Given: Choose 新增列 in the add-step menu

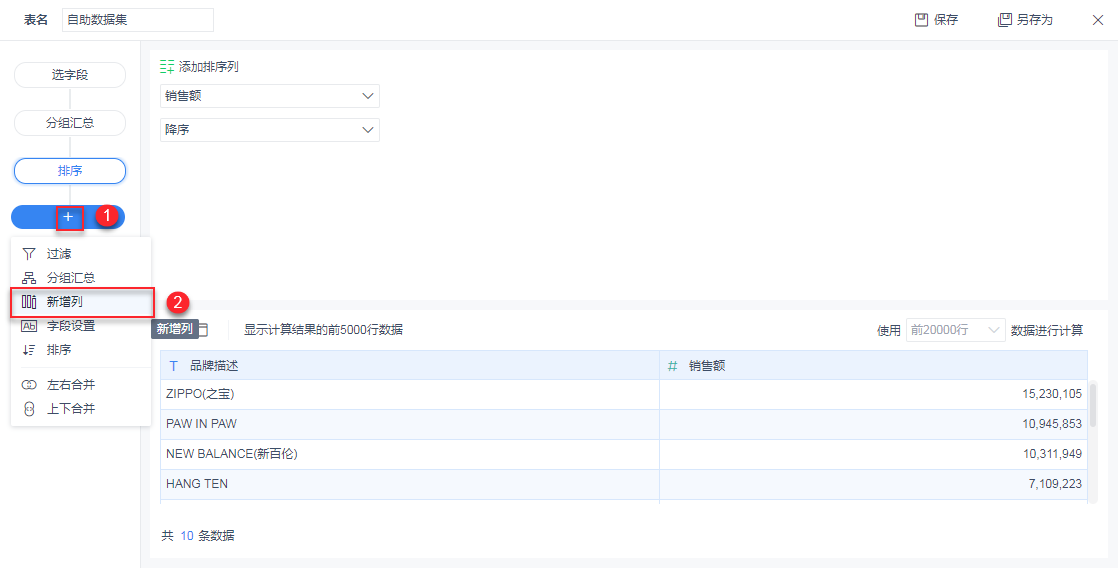Looking at the screenshot, I should (x=82, y=302).
